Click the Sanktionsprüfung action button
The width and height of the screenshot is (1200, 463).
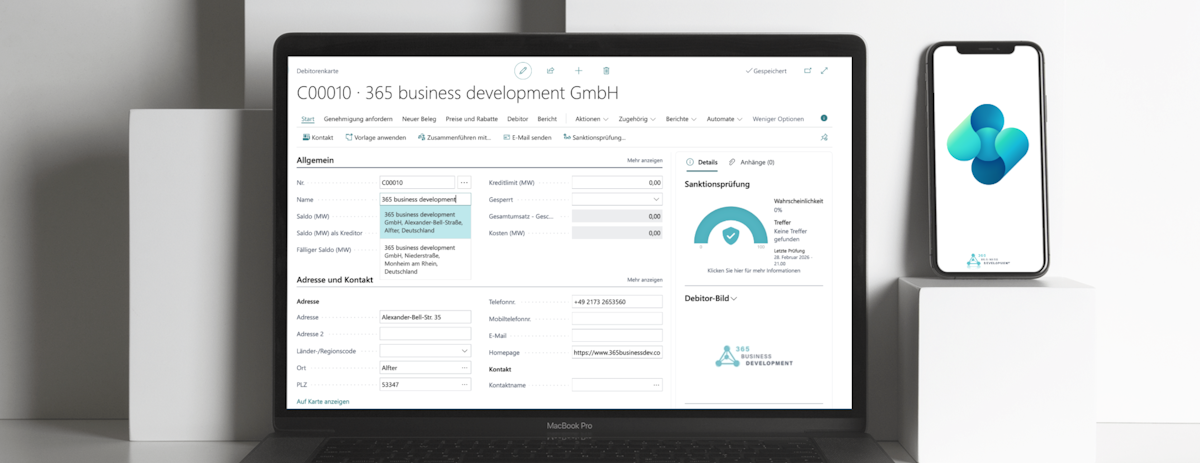pos(595,137)
